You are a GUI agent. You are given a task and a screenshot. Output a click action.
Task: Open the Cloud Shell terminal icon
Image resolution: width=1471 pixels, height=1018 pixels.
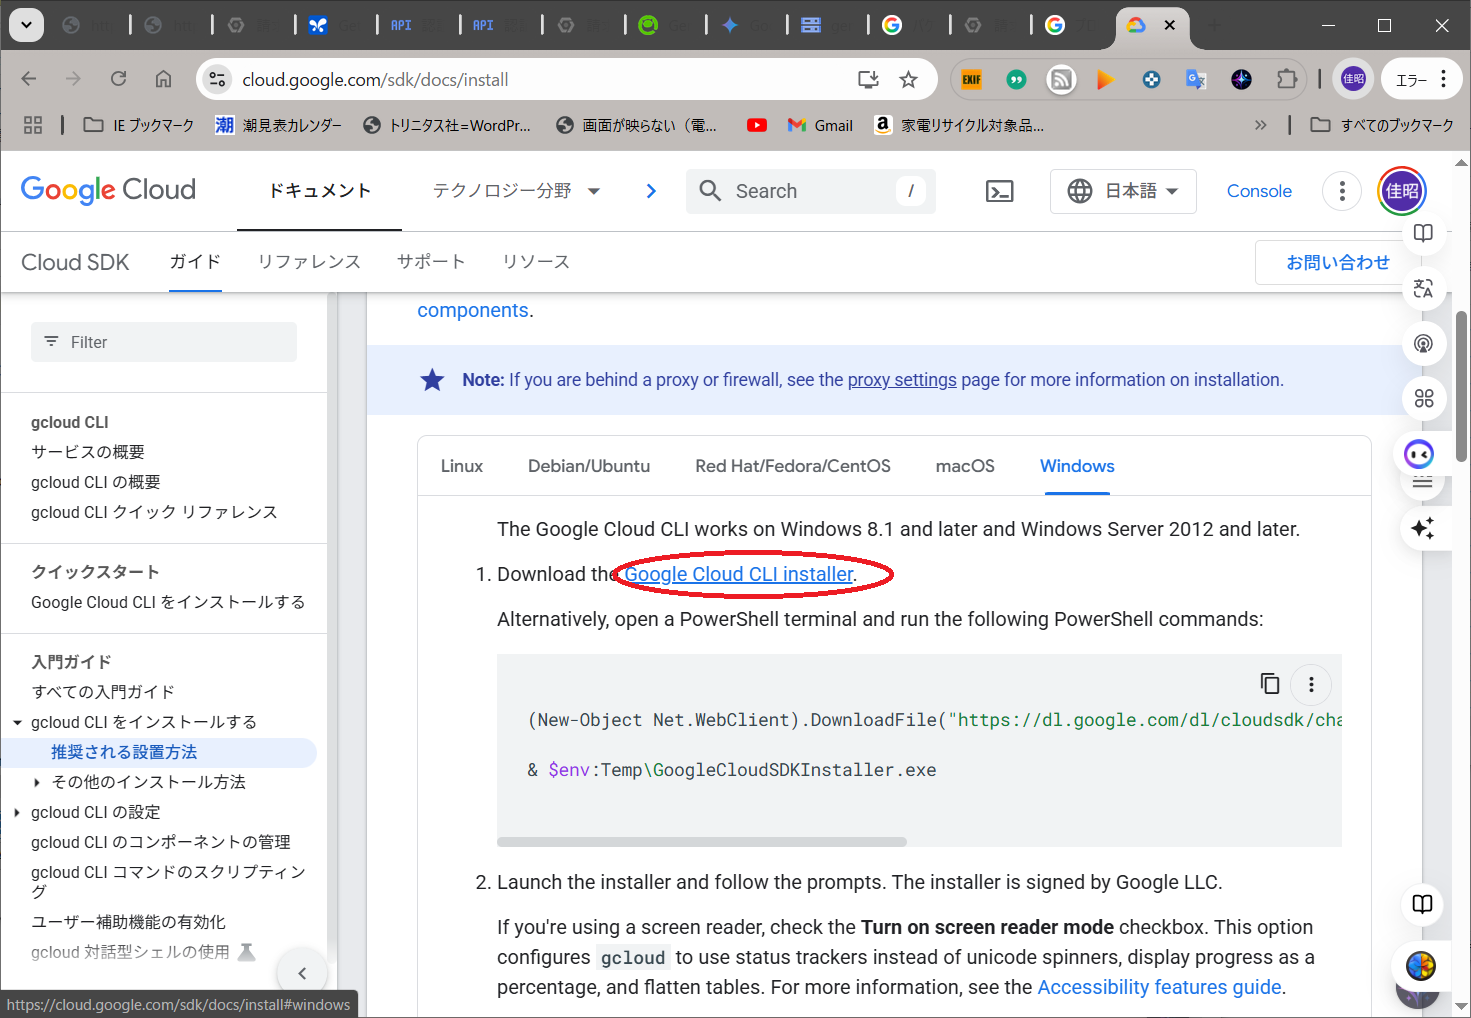(999, 191)
